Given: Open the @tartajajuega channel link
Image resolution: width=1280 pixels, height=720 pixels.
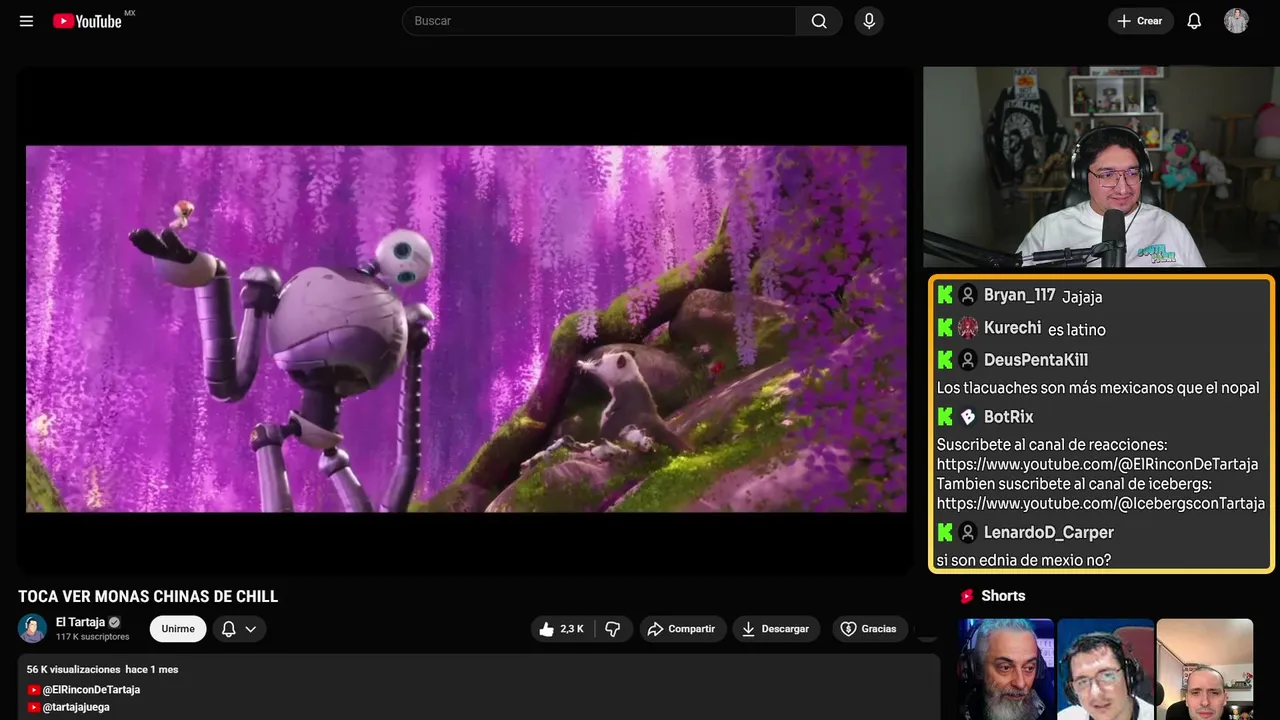Looking at the screenshot, I should point(76,707).
